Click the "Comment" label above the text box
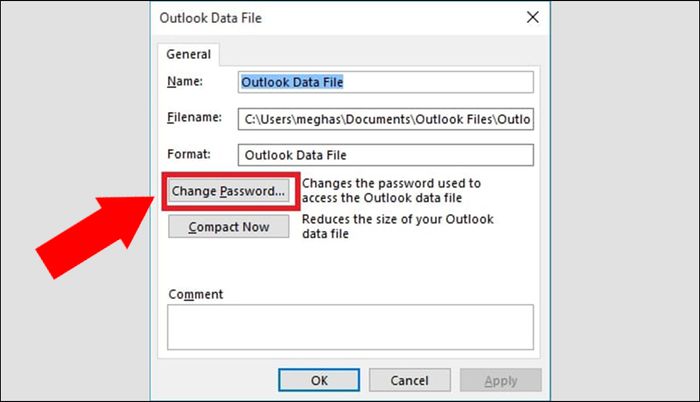This screenshot has height=402, width=700. tap(196, 294)
